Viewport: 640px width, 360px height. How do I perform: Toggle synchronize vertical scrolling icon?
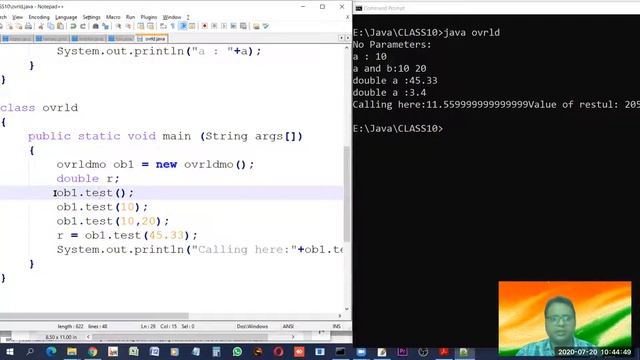(x=140, y=26)
